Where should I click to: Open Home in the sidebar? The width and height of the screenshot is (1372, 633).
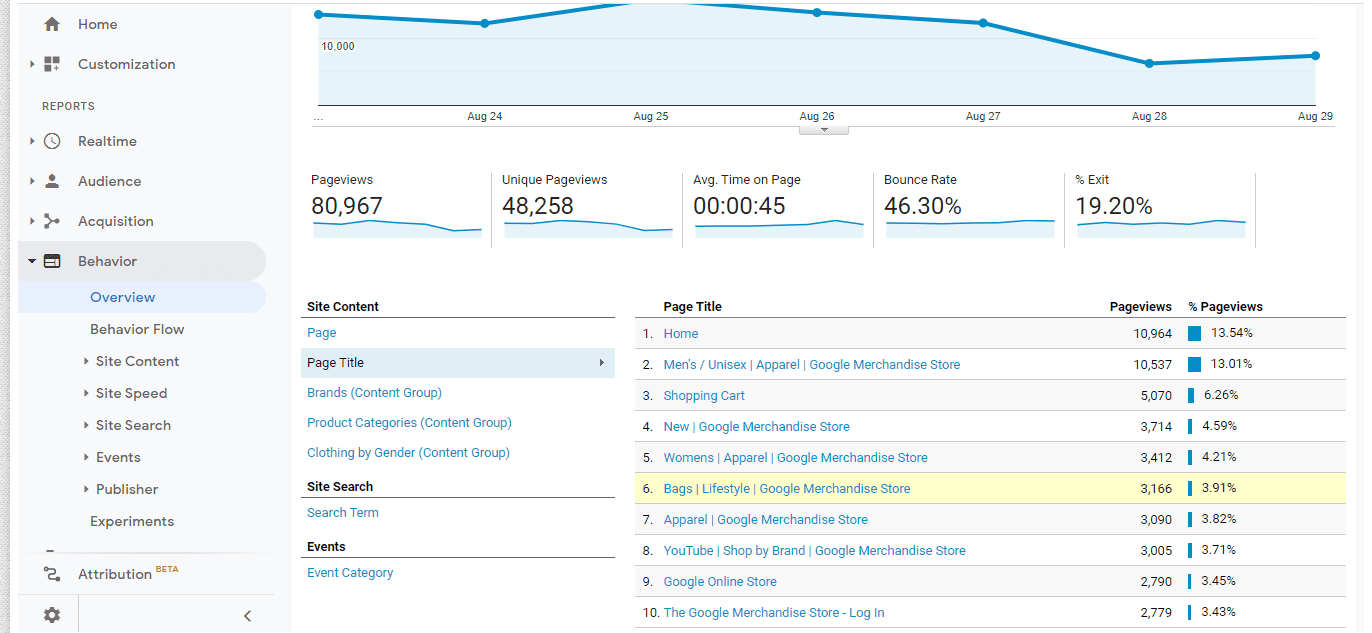click(98, 24)
